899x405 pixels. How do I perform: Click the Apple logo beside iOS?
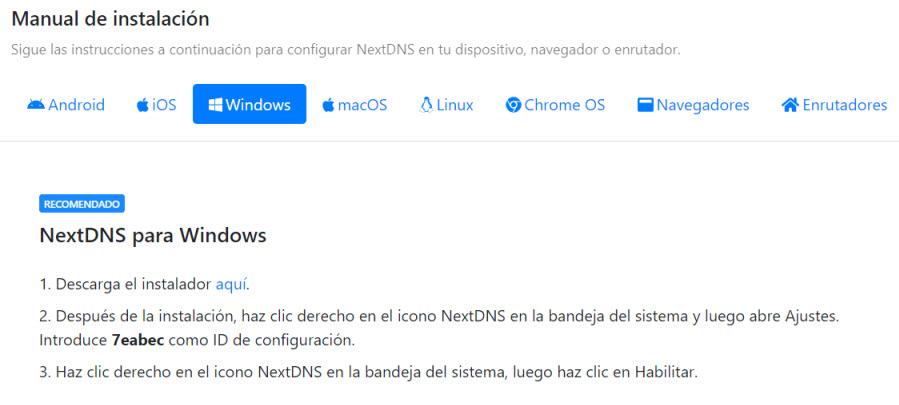tap(143, 105)
